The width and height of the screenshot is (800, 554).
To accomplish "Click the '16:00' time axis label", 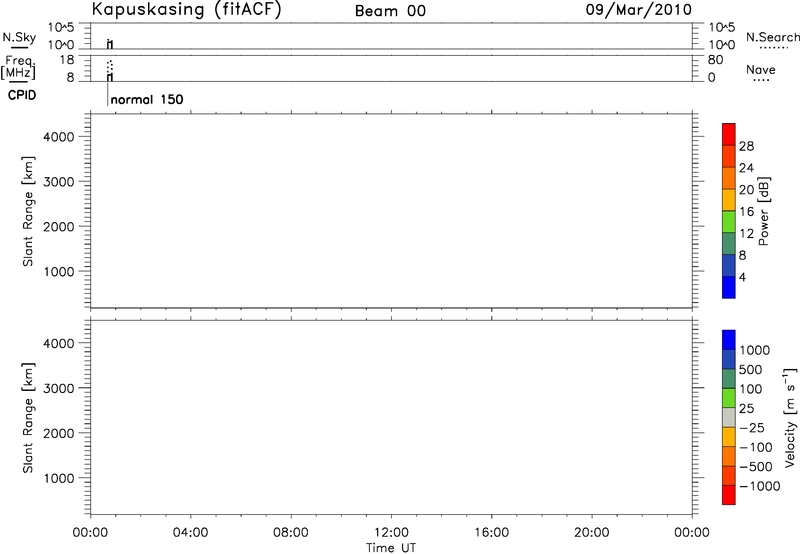I will [x=491, y=533].
